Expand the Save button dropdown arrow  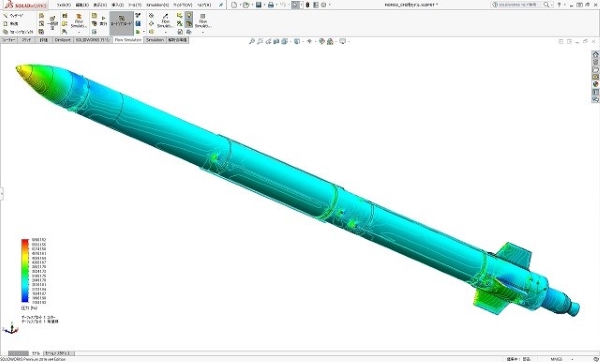(x=264, y=5)
